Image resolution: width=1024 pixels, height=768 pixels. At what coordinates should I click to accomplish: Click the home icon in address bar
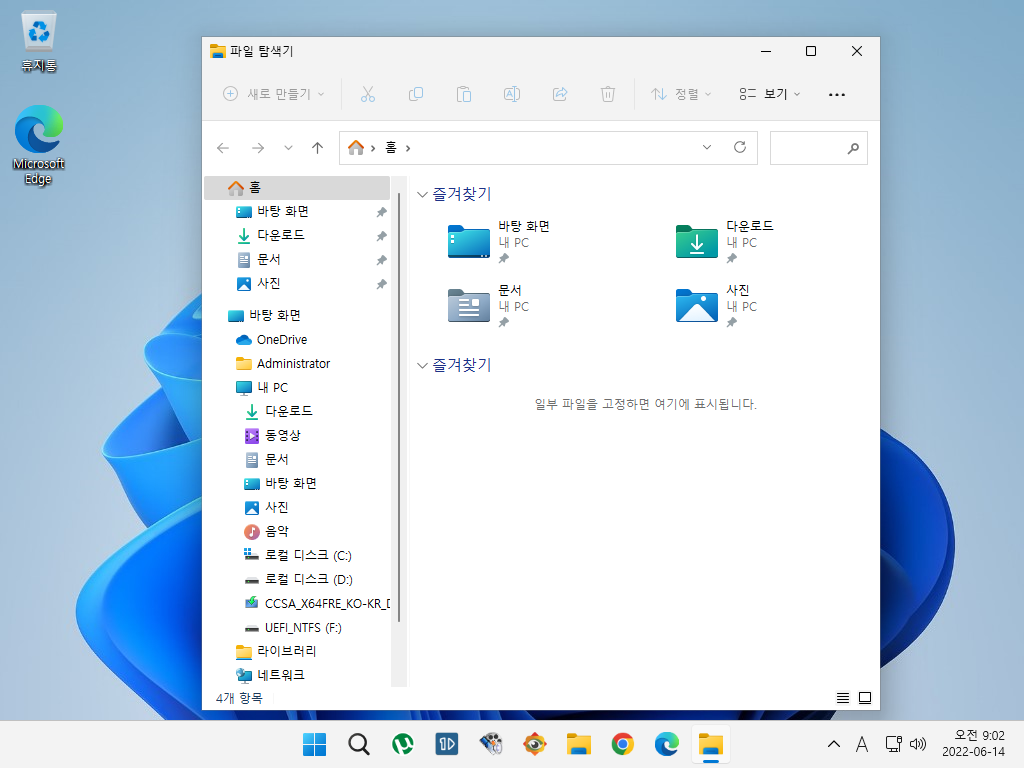coord(356,148)
